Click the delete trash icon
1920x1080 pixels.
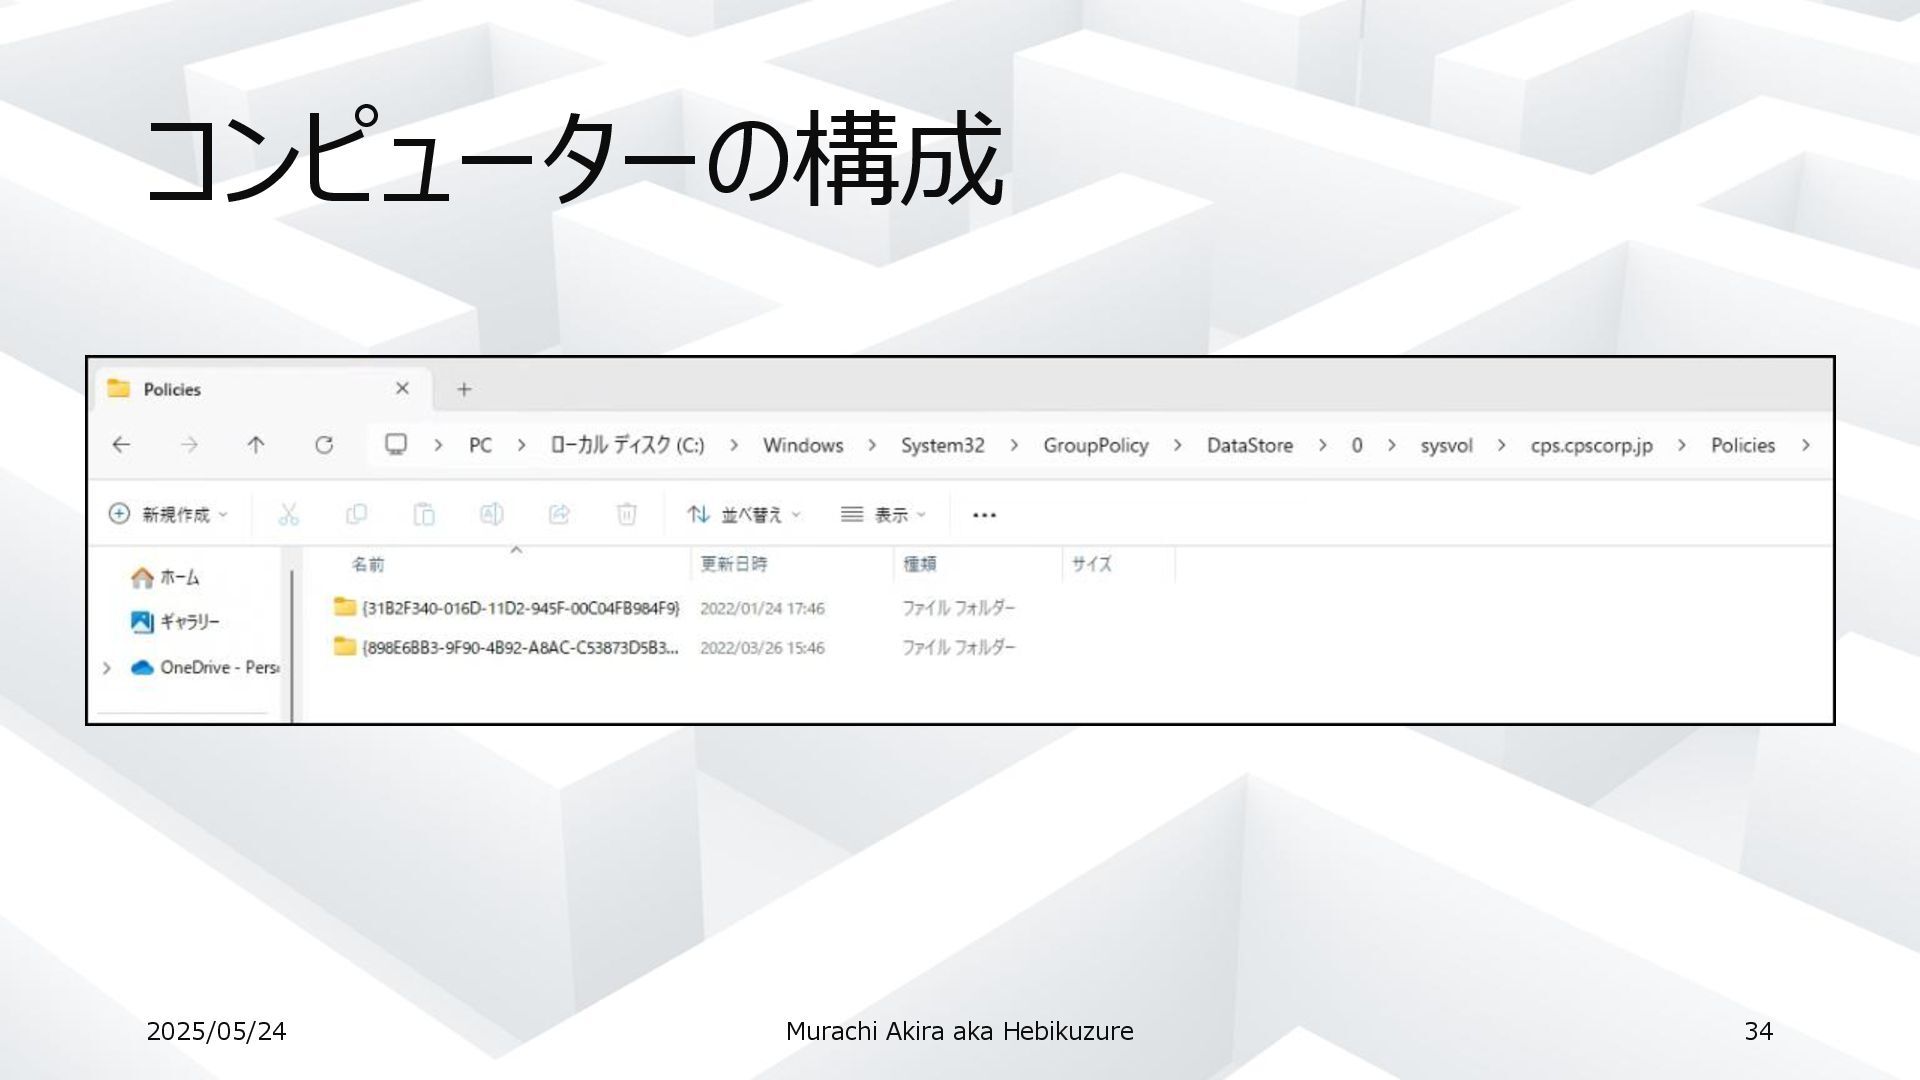click(x=626, y=514)
